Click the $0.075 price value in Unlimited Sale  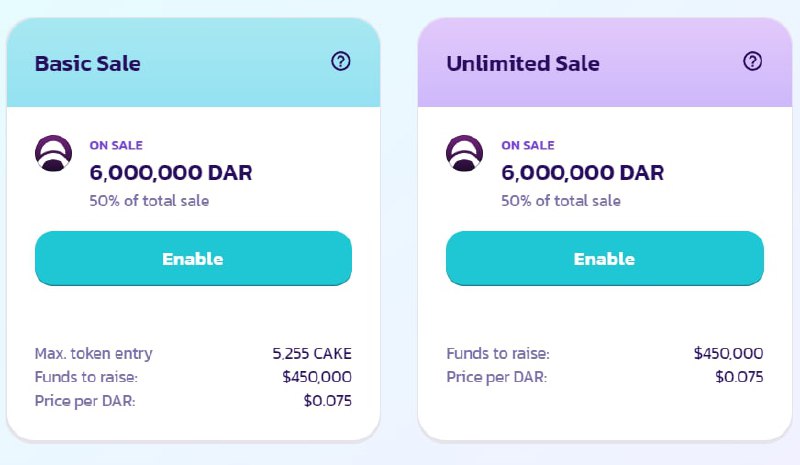(739, 377)
